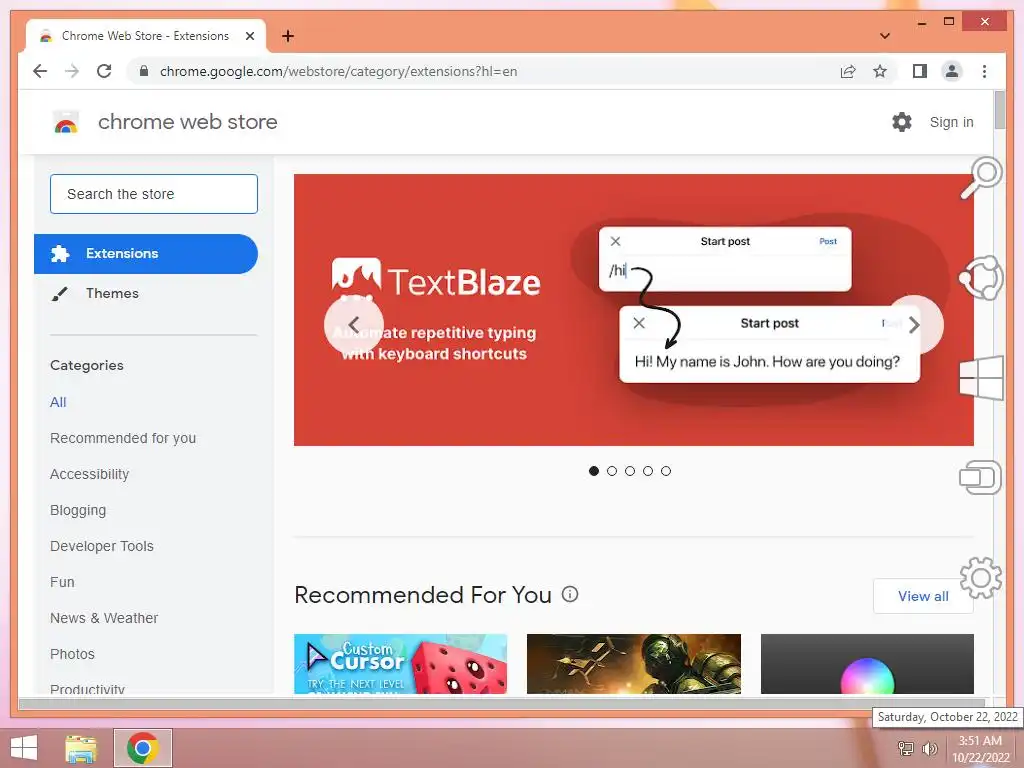Bookmark this page with the star
This screenshot has width=1024, height=768.
pos(880,71)
